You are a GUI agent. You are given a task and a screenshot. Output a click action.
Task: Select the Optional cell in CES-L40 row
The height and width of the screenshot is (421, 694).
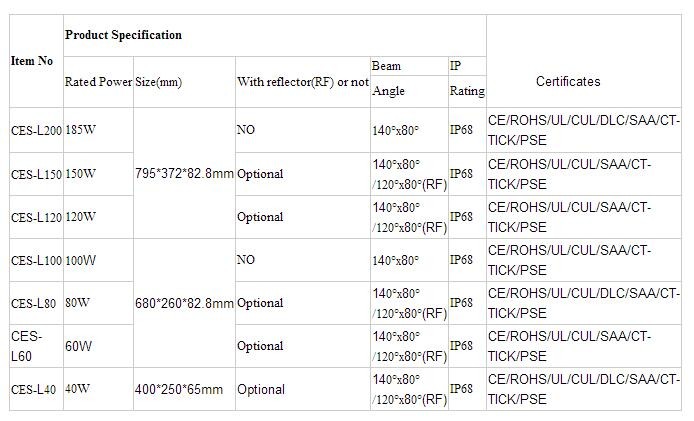(303, 389)
